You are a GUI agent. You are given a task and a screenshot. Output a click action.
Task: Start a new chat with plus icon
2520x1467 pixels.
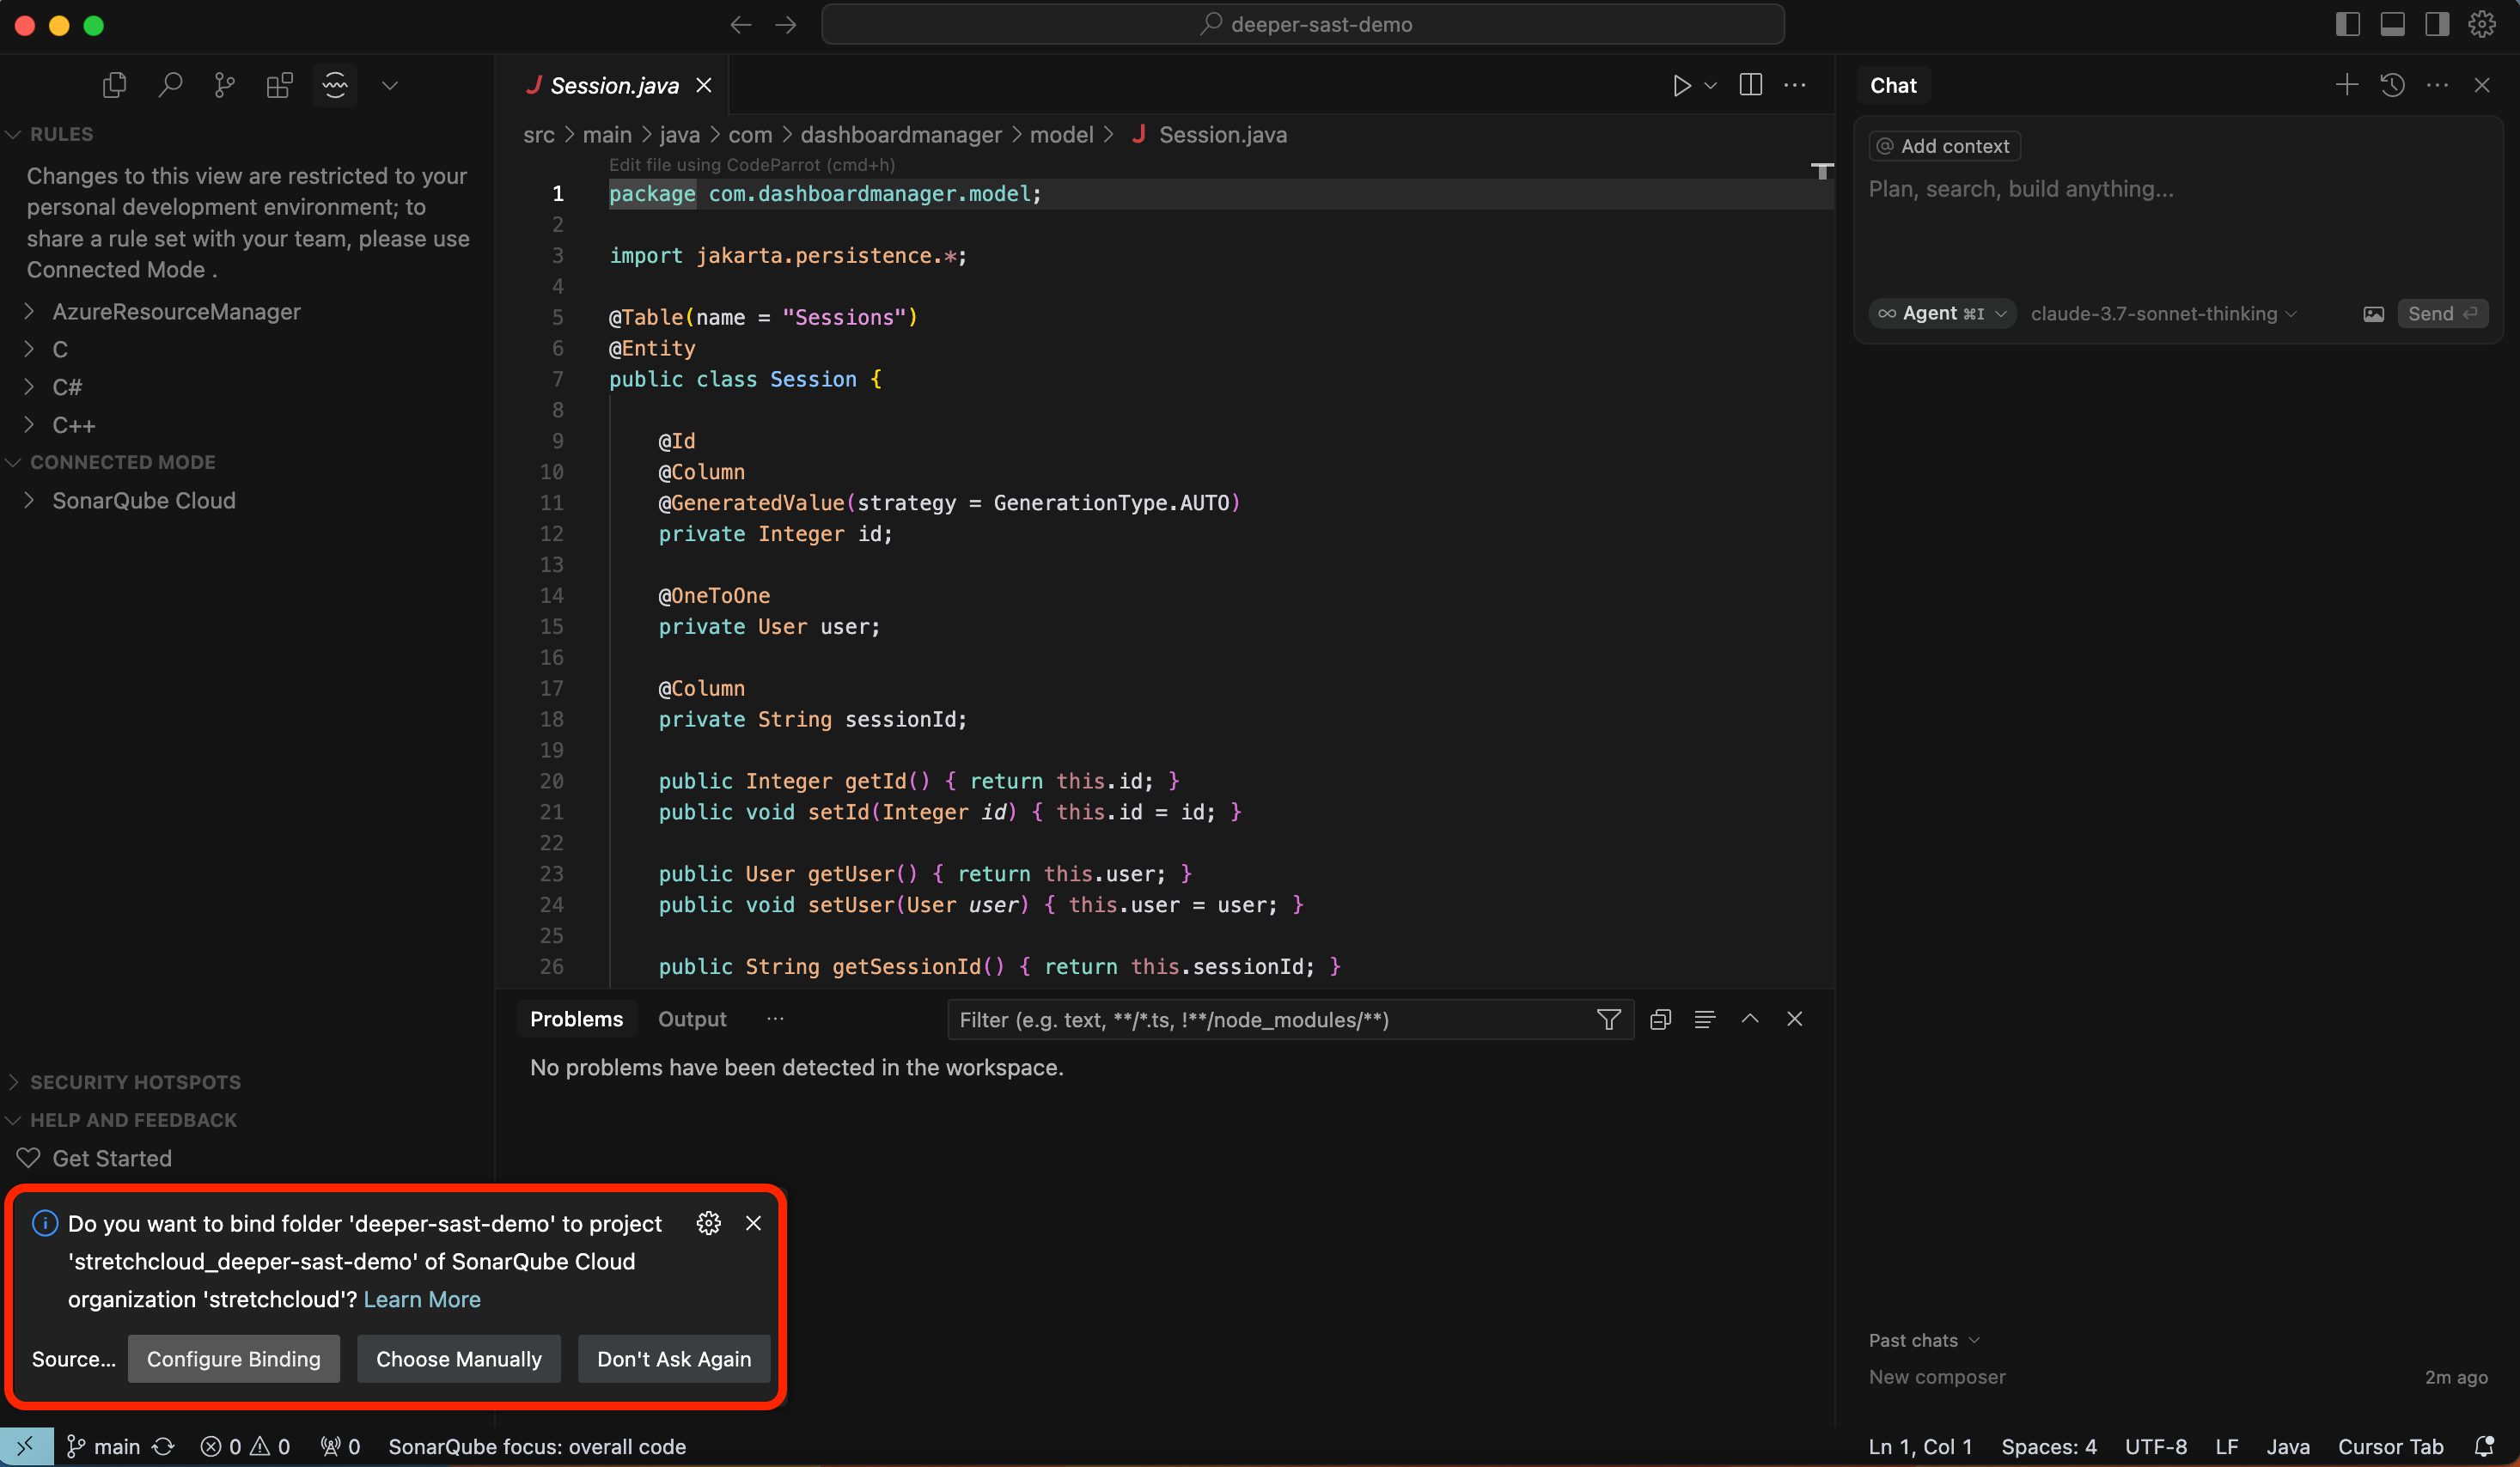click(x=2346, y=85)
